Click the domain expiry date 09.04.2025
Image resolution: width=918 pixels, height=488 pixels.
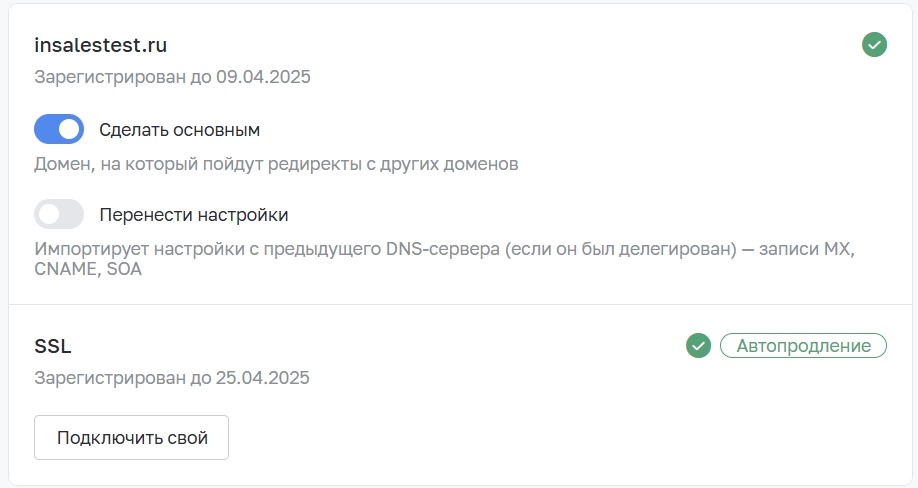263,77
